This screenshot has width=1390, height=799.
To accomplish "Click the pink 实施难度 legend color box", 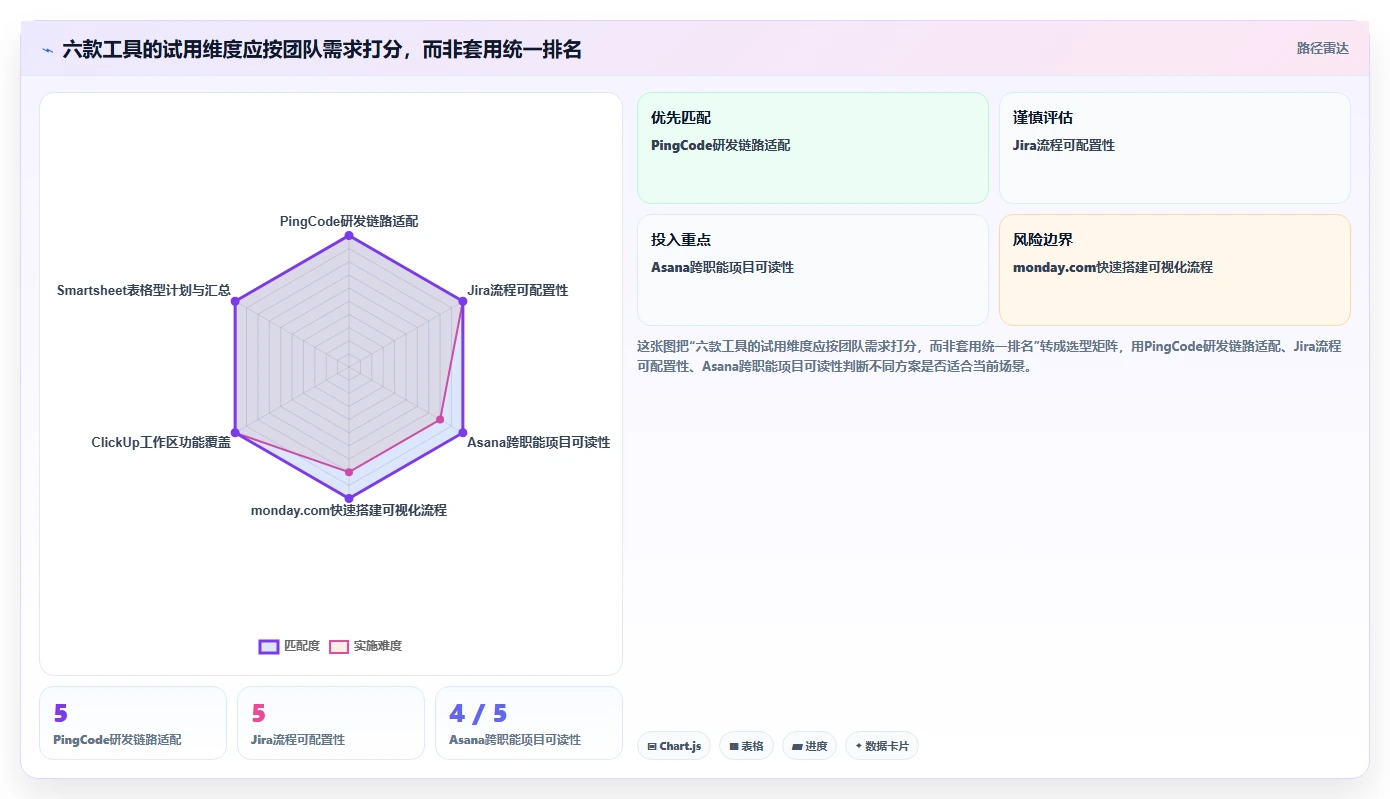I will 339,646.
